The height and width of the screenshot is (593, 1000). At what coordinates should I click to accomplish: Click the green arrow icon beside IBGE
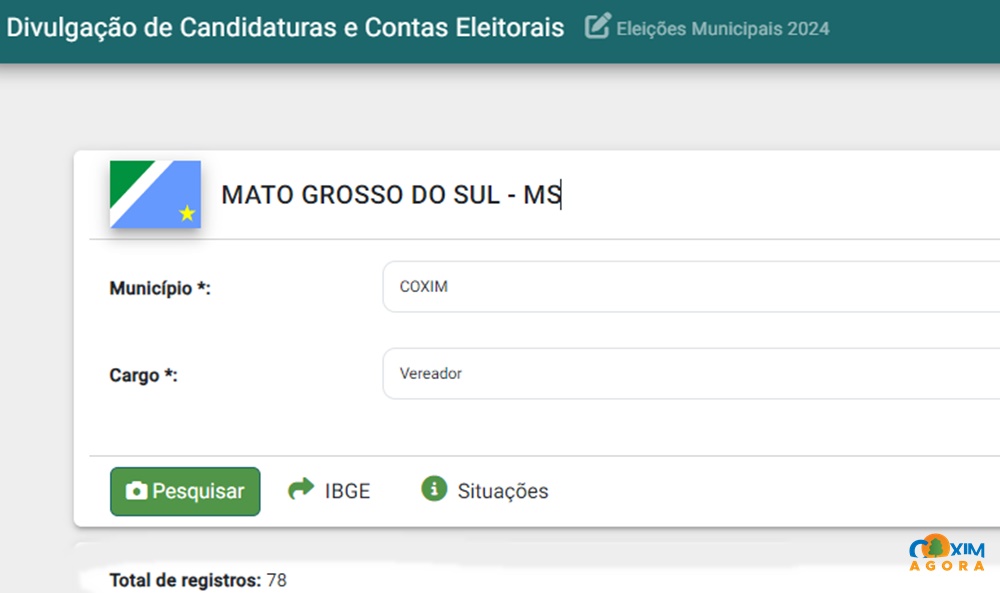pyautogui.click(x=300, y=489)
